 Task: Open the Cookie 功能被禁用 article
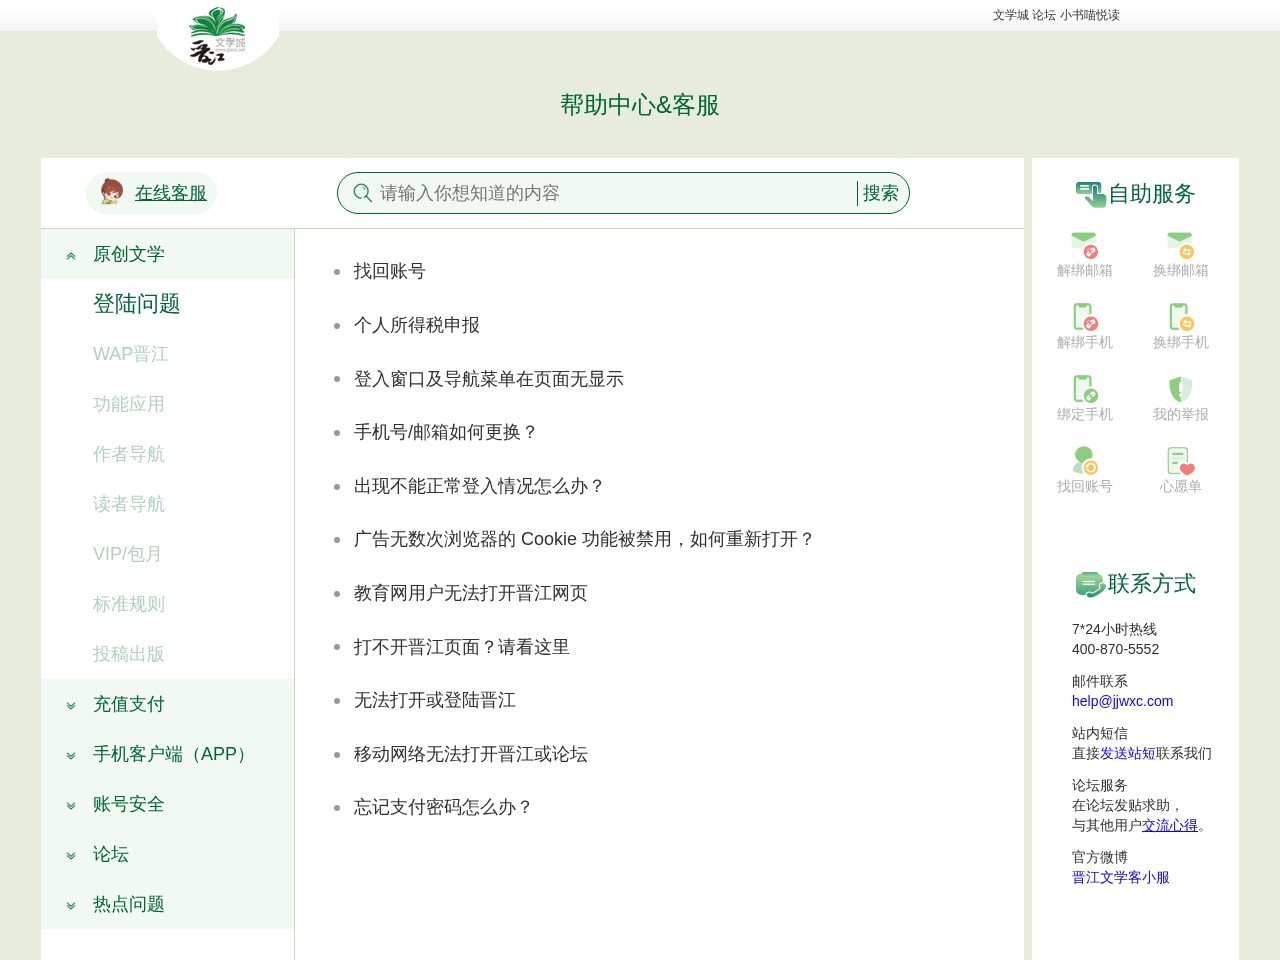coord(585,539)
